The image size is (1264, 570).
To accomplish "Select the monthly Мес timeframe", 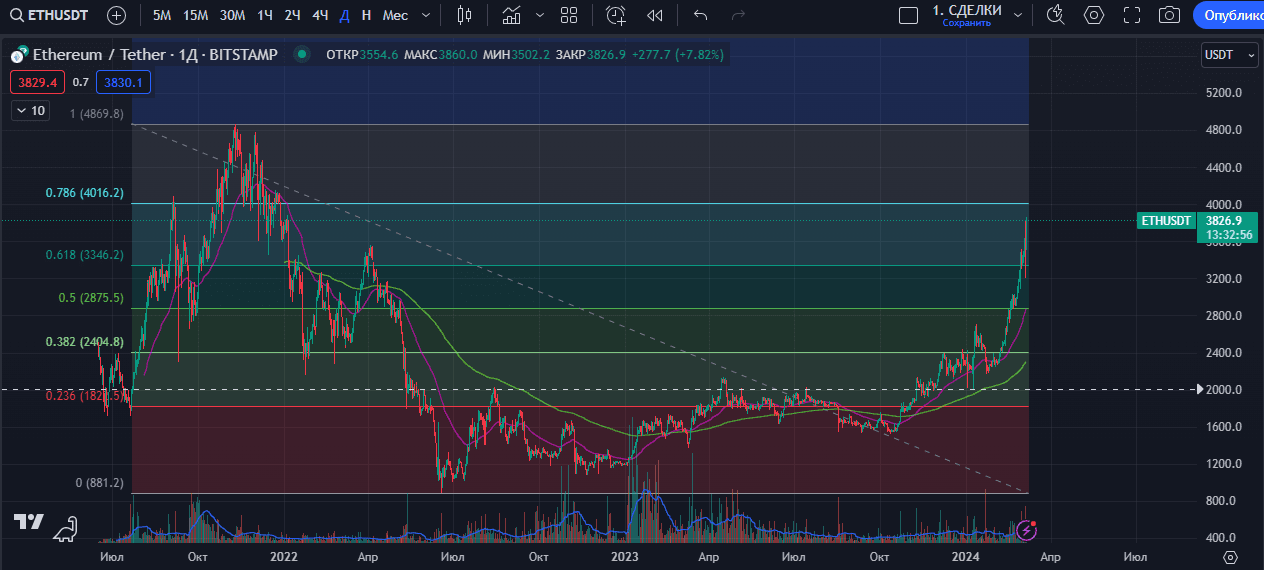I will pos(395,15).
